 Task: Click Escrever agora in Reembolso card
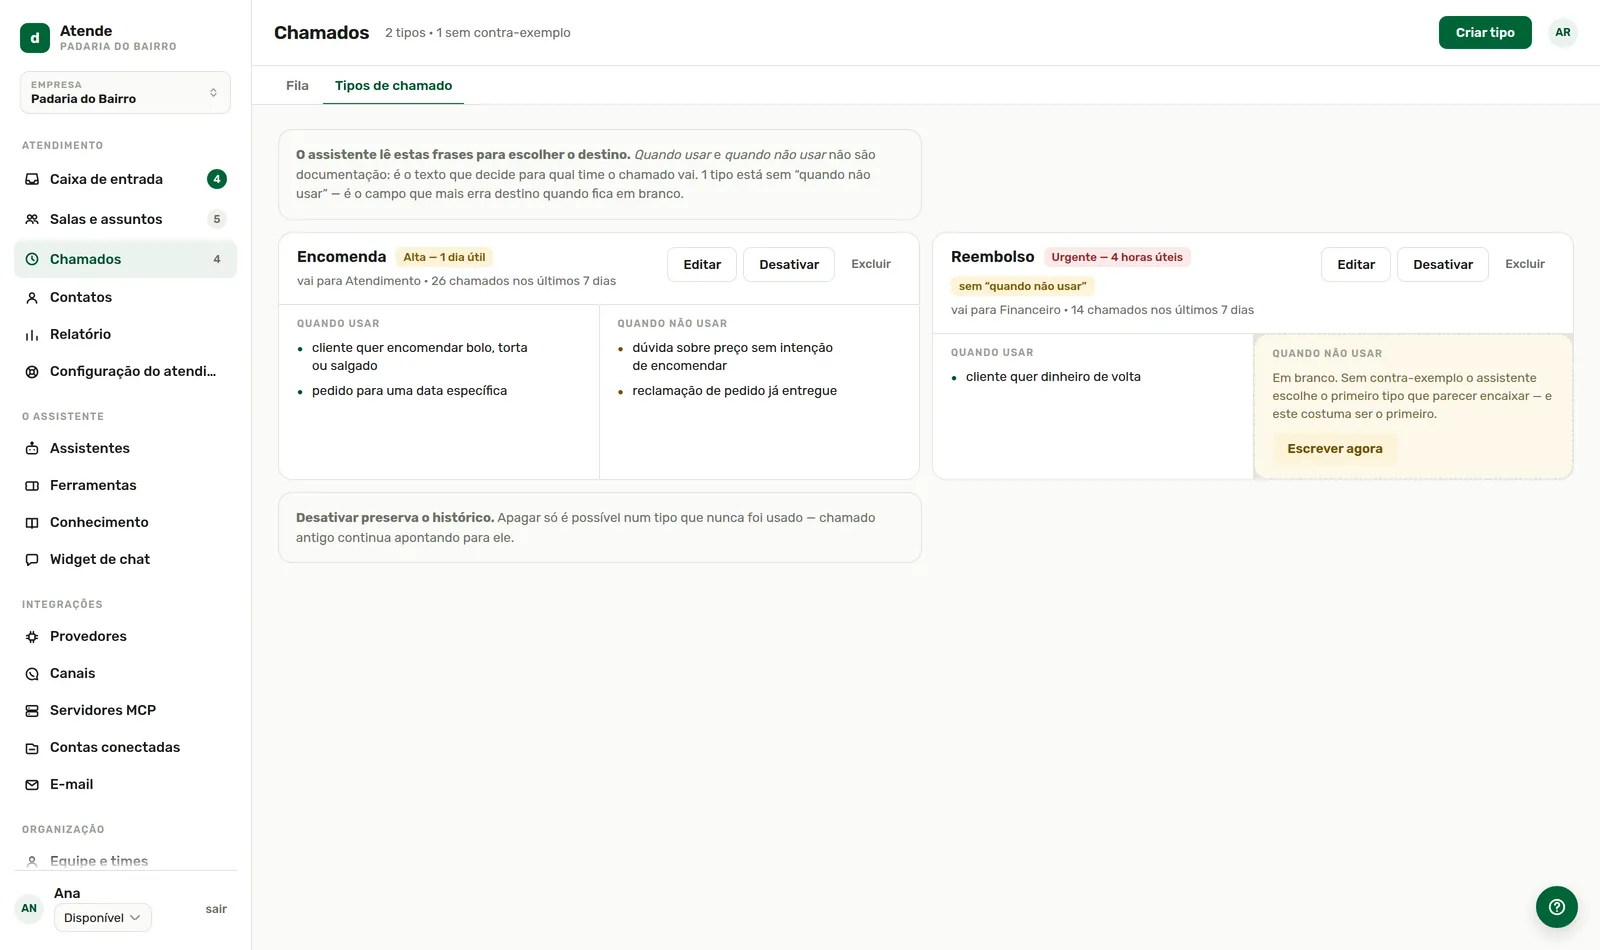coord(1335,449)
